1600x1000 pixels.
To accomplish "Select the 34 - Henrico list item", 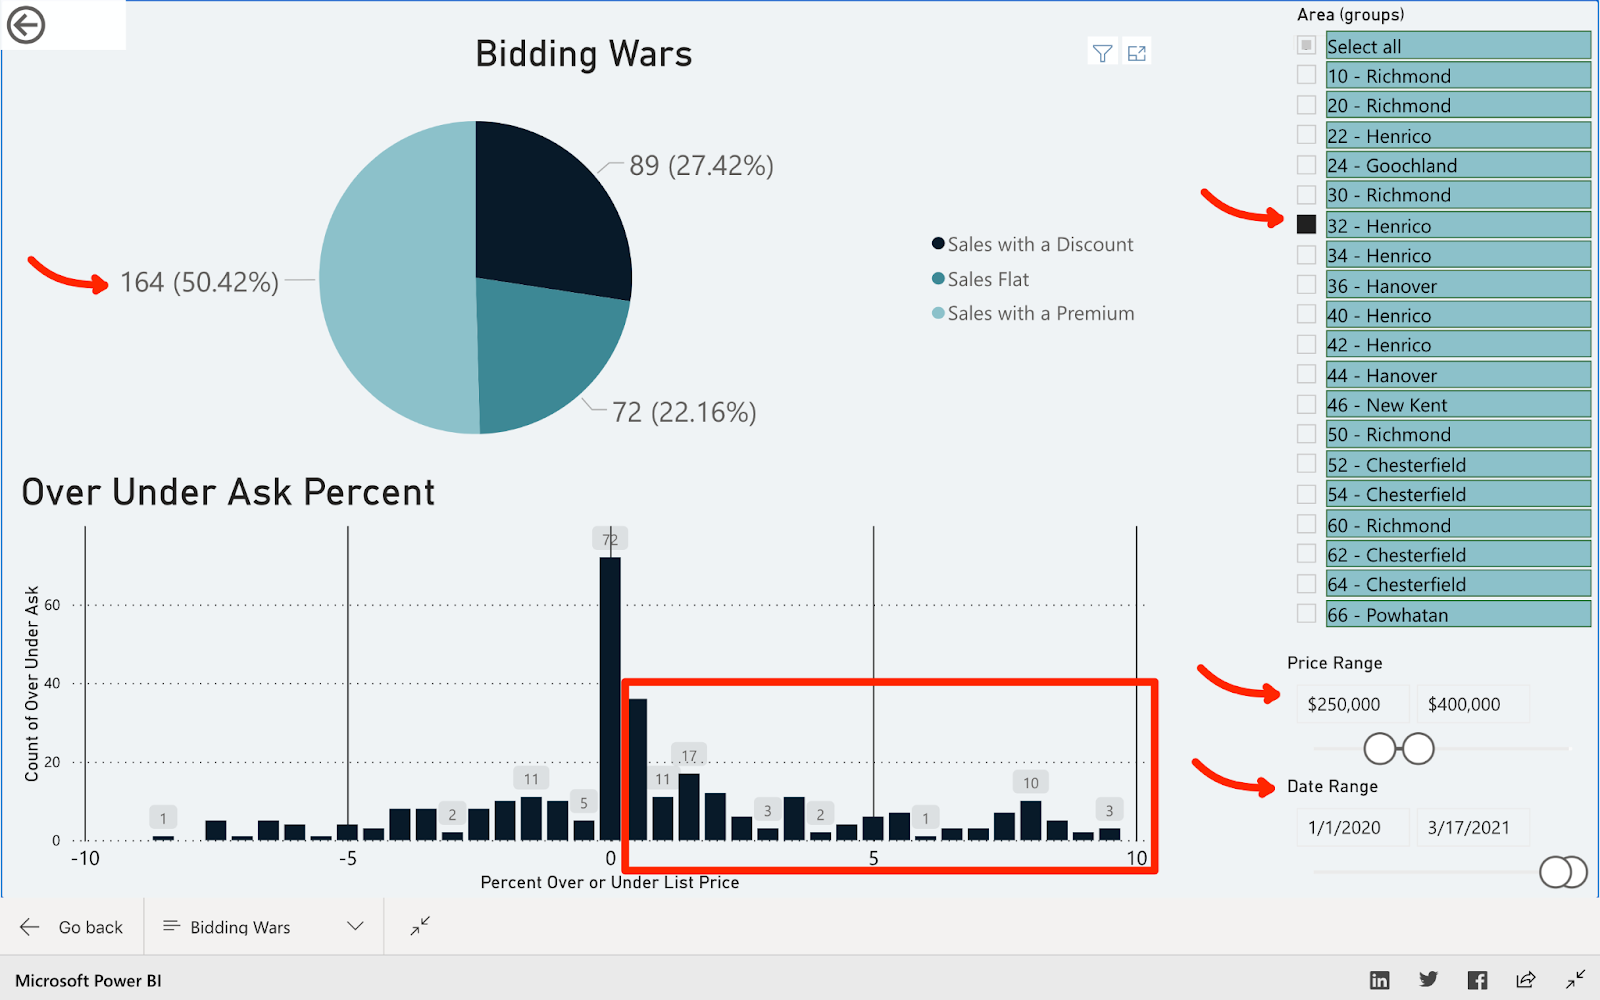I will pos(1458,255).
